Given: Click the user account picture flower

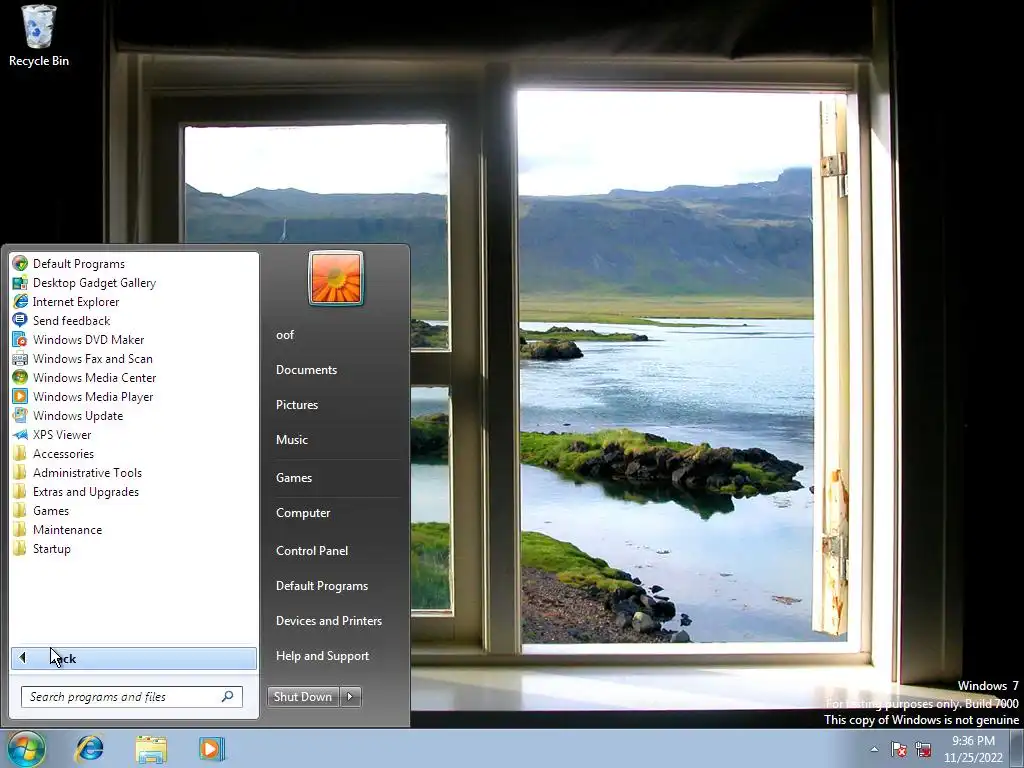Looking at the screenshot, I should pyautogui.click(x=336, y=278).
